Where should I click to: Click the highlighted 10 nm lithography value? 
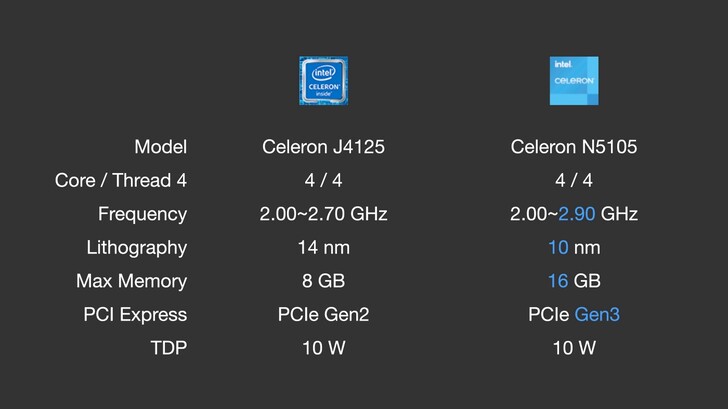pyautogui.click(x=574, y=247)
